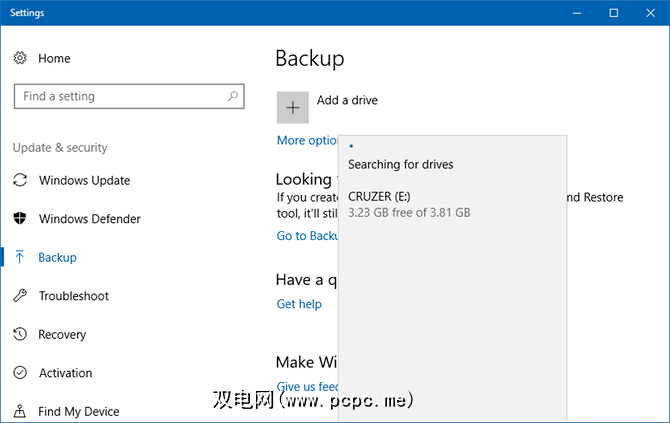Click in the Find a setting box

pyautogui.click(x=120, y=97)
